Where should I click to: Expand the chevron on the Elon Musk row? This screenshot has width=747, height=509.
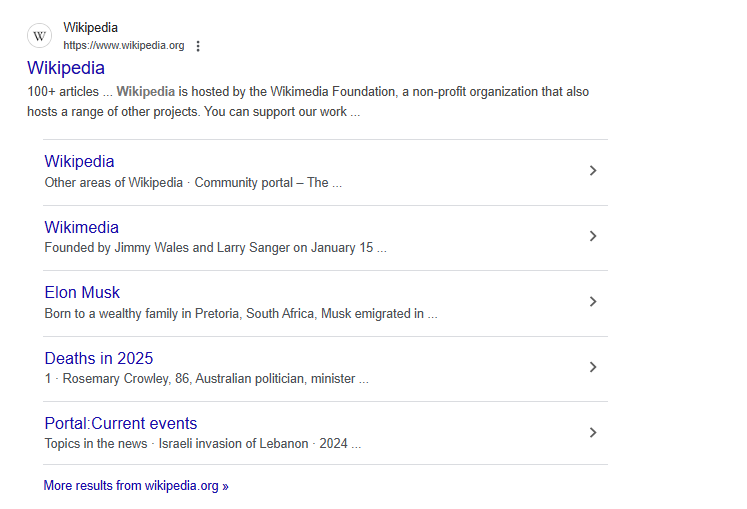coord(593,302)
